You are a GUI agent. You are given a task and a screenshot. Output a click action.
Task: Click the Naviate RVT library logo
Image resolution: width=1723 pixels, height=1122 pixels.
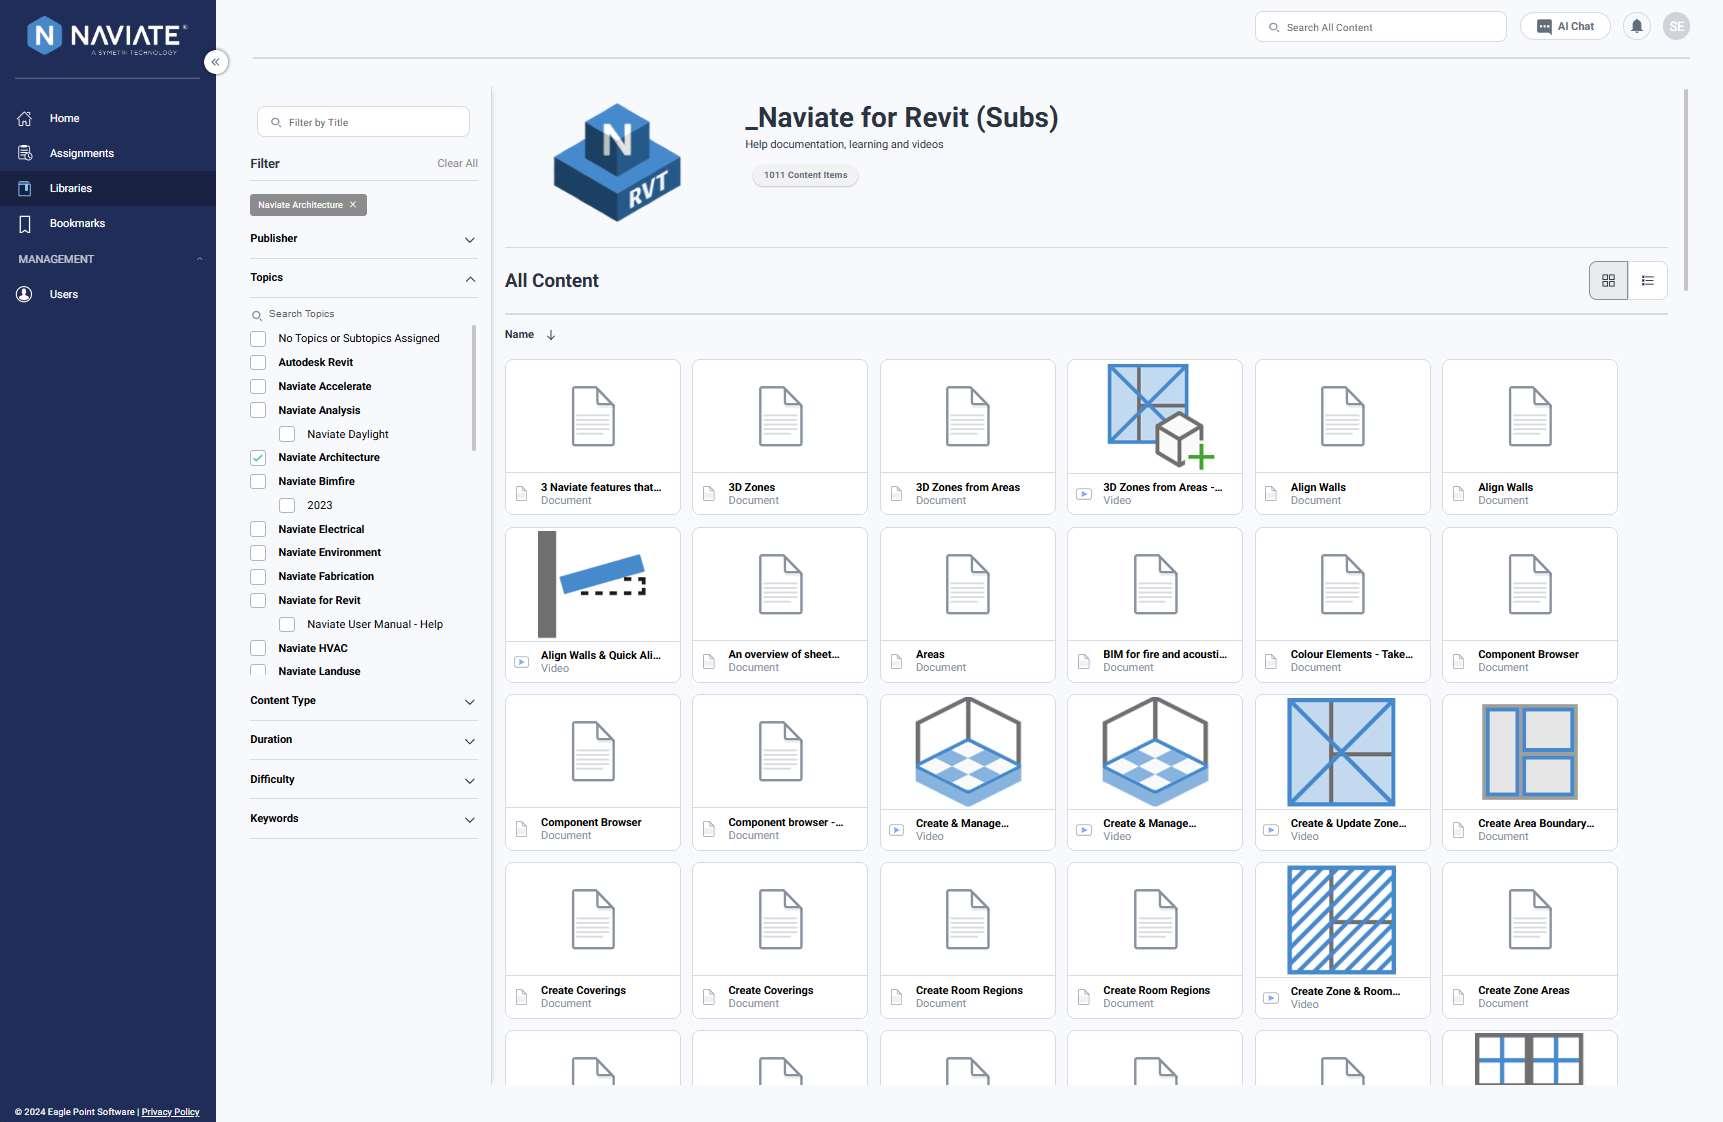coord(617,162)
